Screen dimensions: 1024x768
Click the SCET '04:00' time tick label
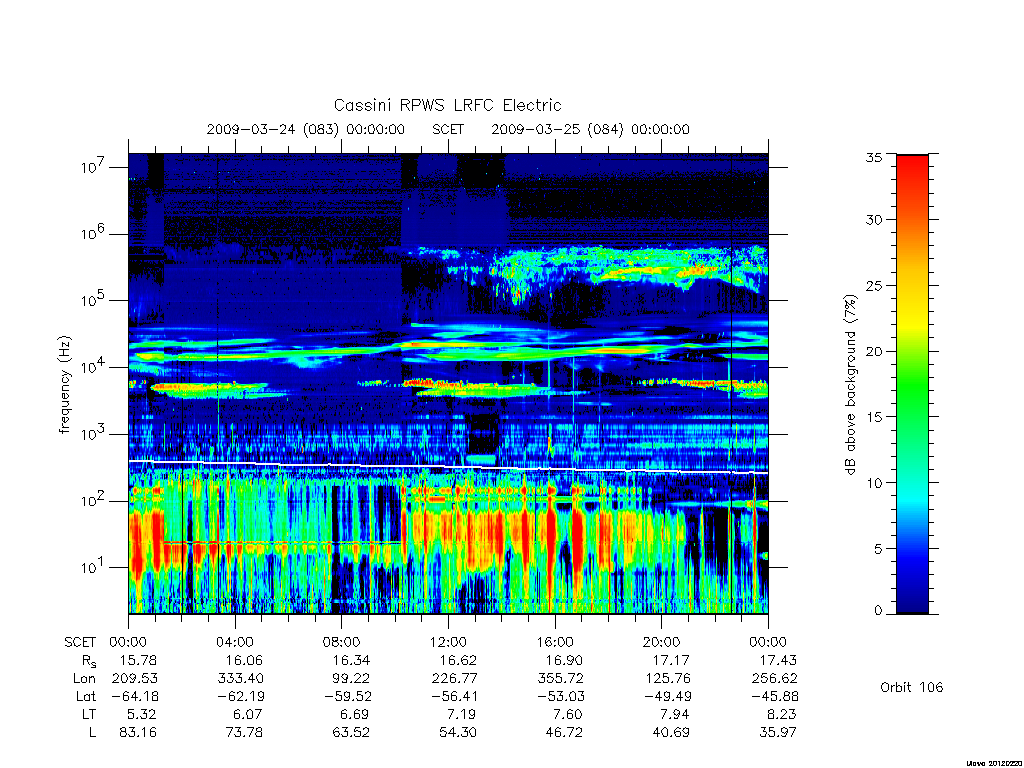(x=234, y=642)
